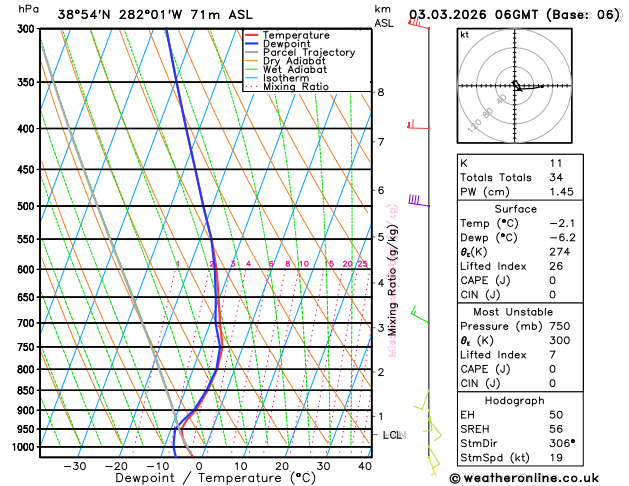The width and height of the screenshot is (629, 486).
Task: Click the StmDir value 306°
Action: point(562,443)
